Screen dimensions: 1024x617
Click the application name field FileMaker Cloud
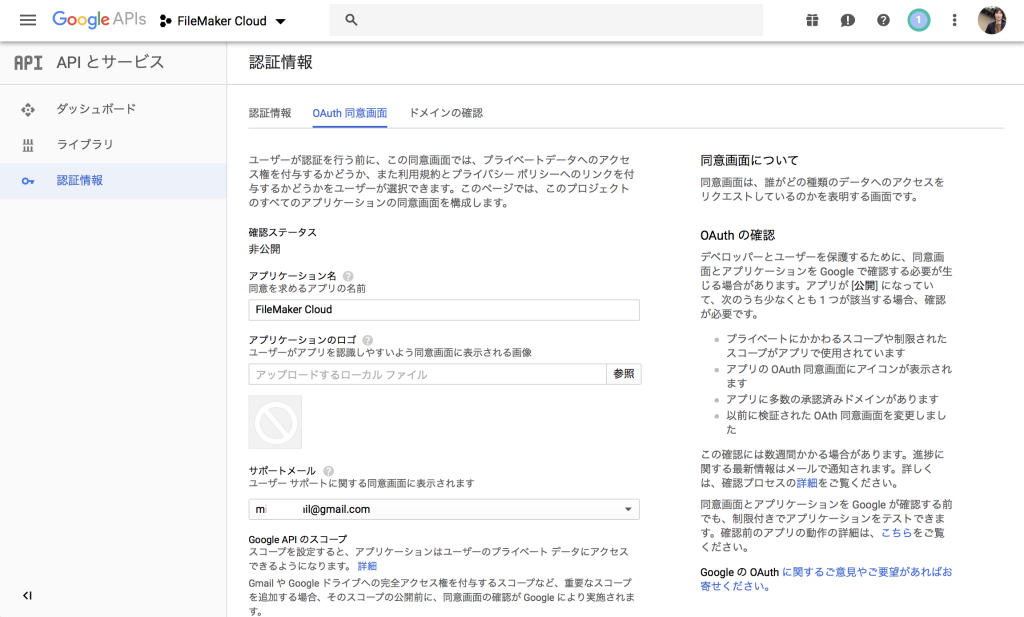[x=444, y=309]
